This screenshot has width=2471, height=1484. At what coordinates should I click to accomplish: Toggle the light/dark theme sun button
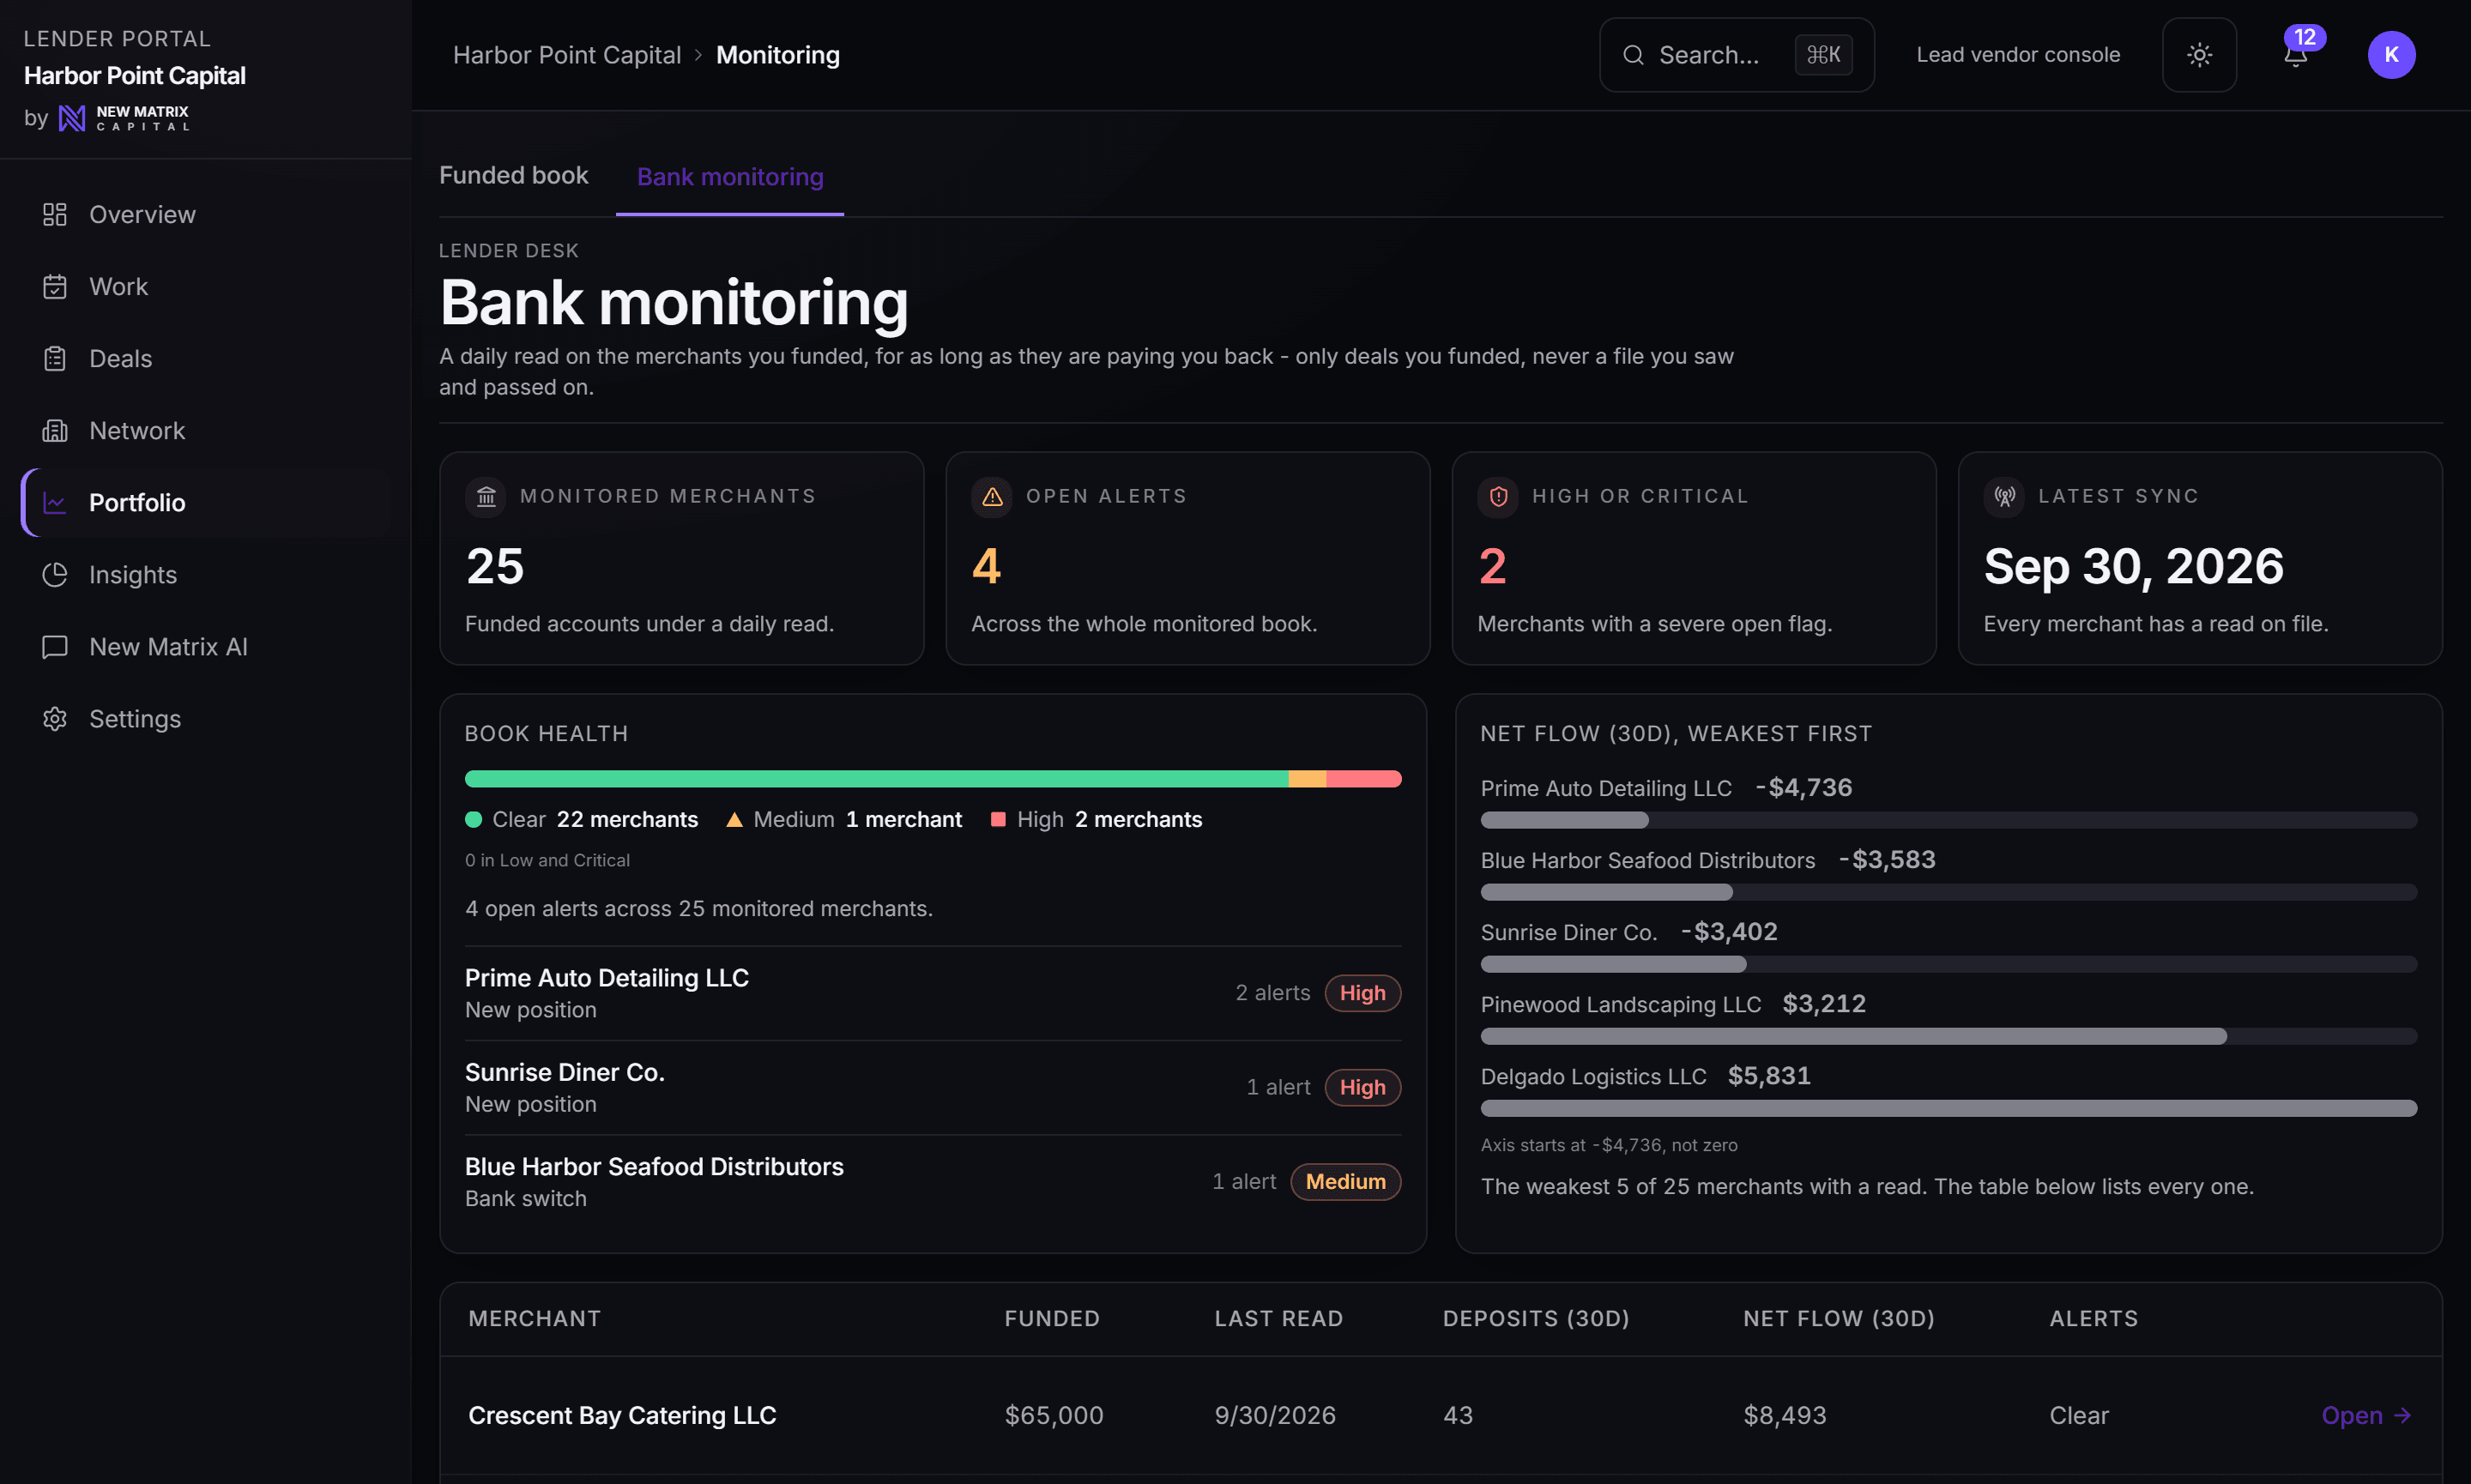pos(2199,55)
